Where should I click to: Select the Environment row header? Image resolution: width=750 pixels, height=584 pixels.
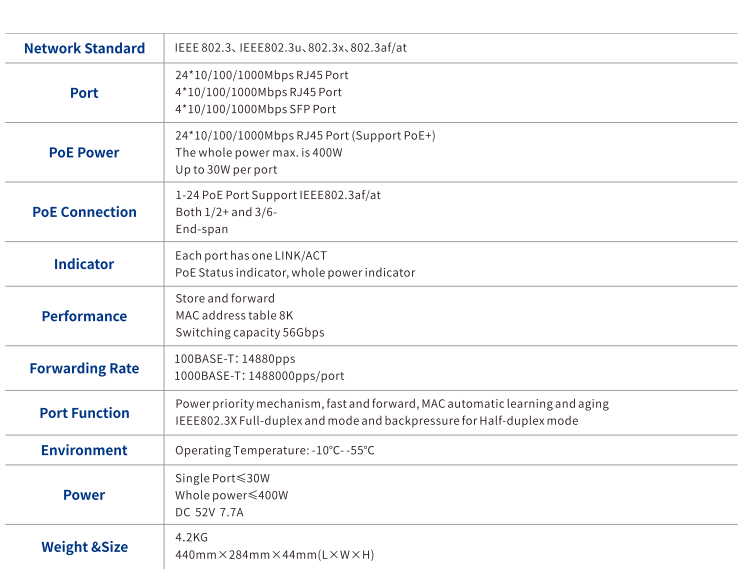84,450
